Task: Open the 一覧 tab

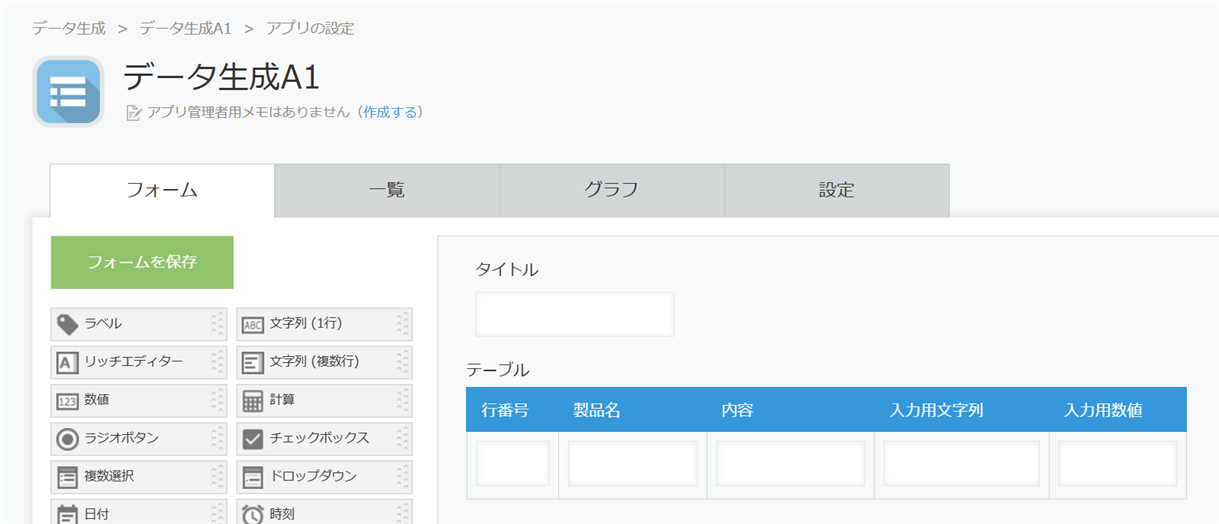Action: click(387, 190)
